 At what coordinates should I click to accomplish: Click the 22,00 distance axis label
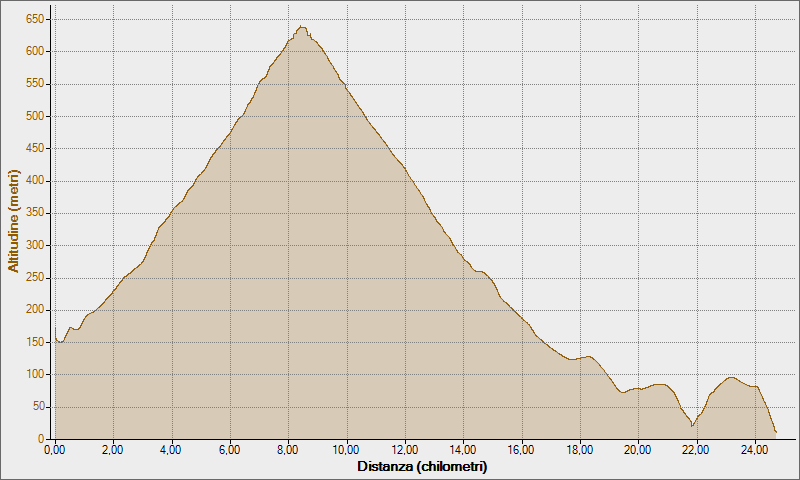pos(696,450)
